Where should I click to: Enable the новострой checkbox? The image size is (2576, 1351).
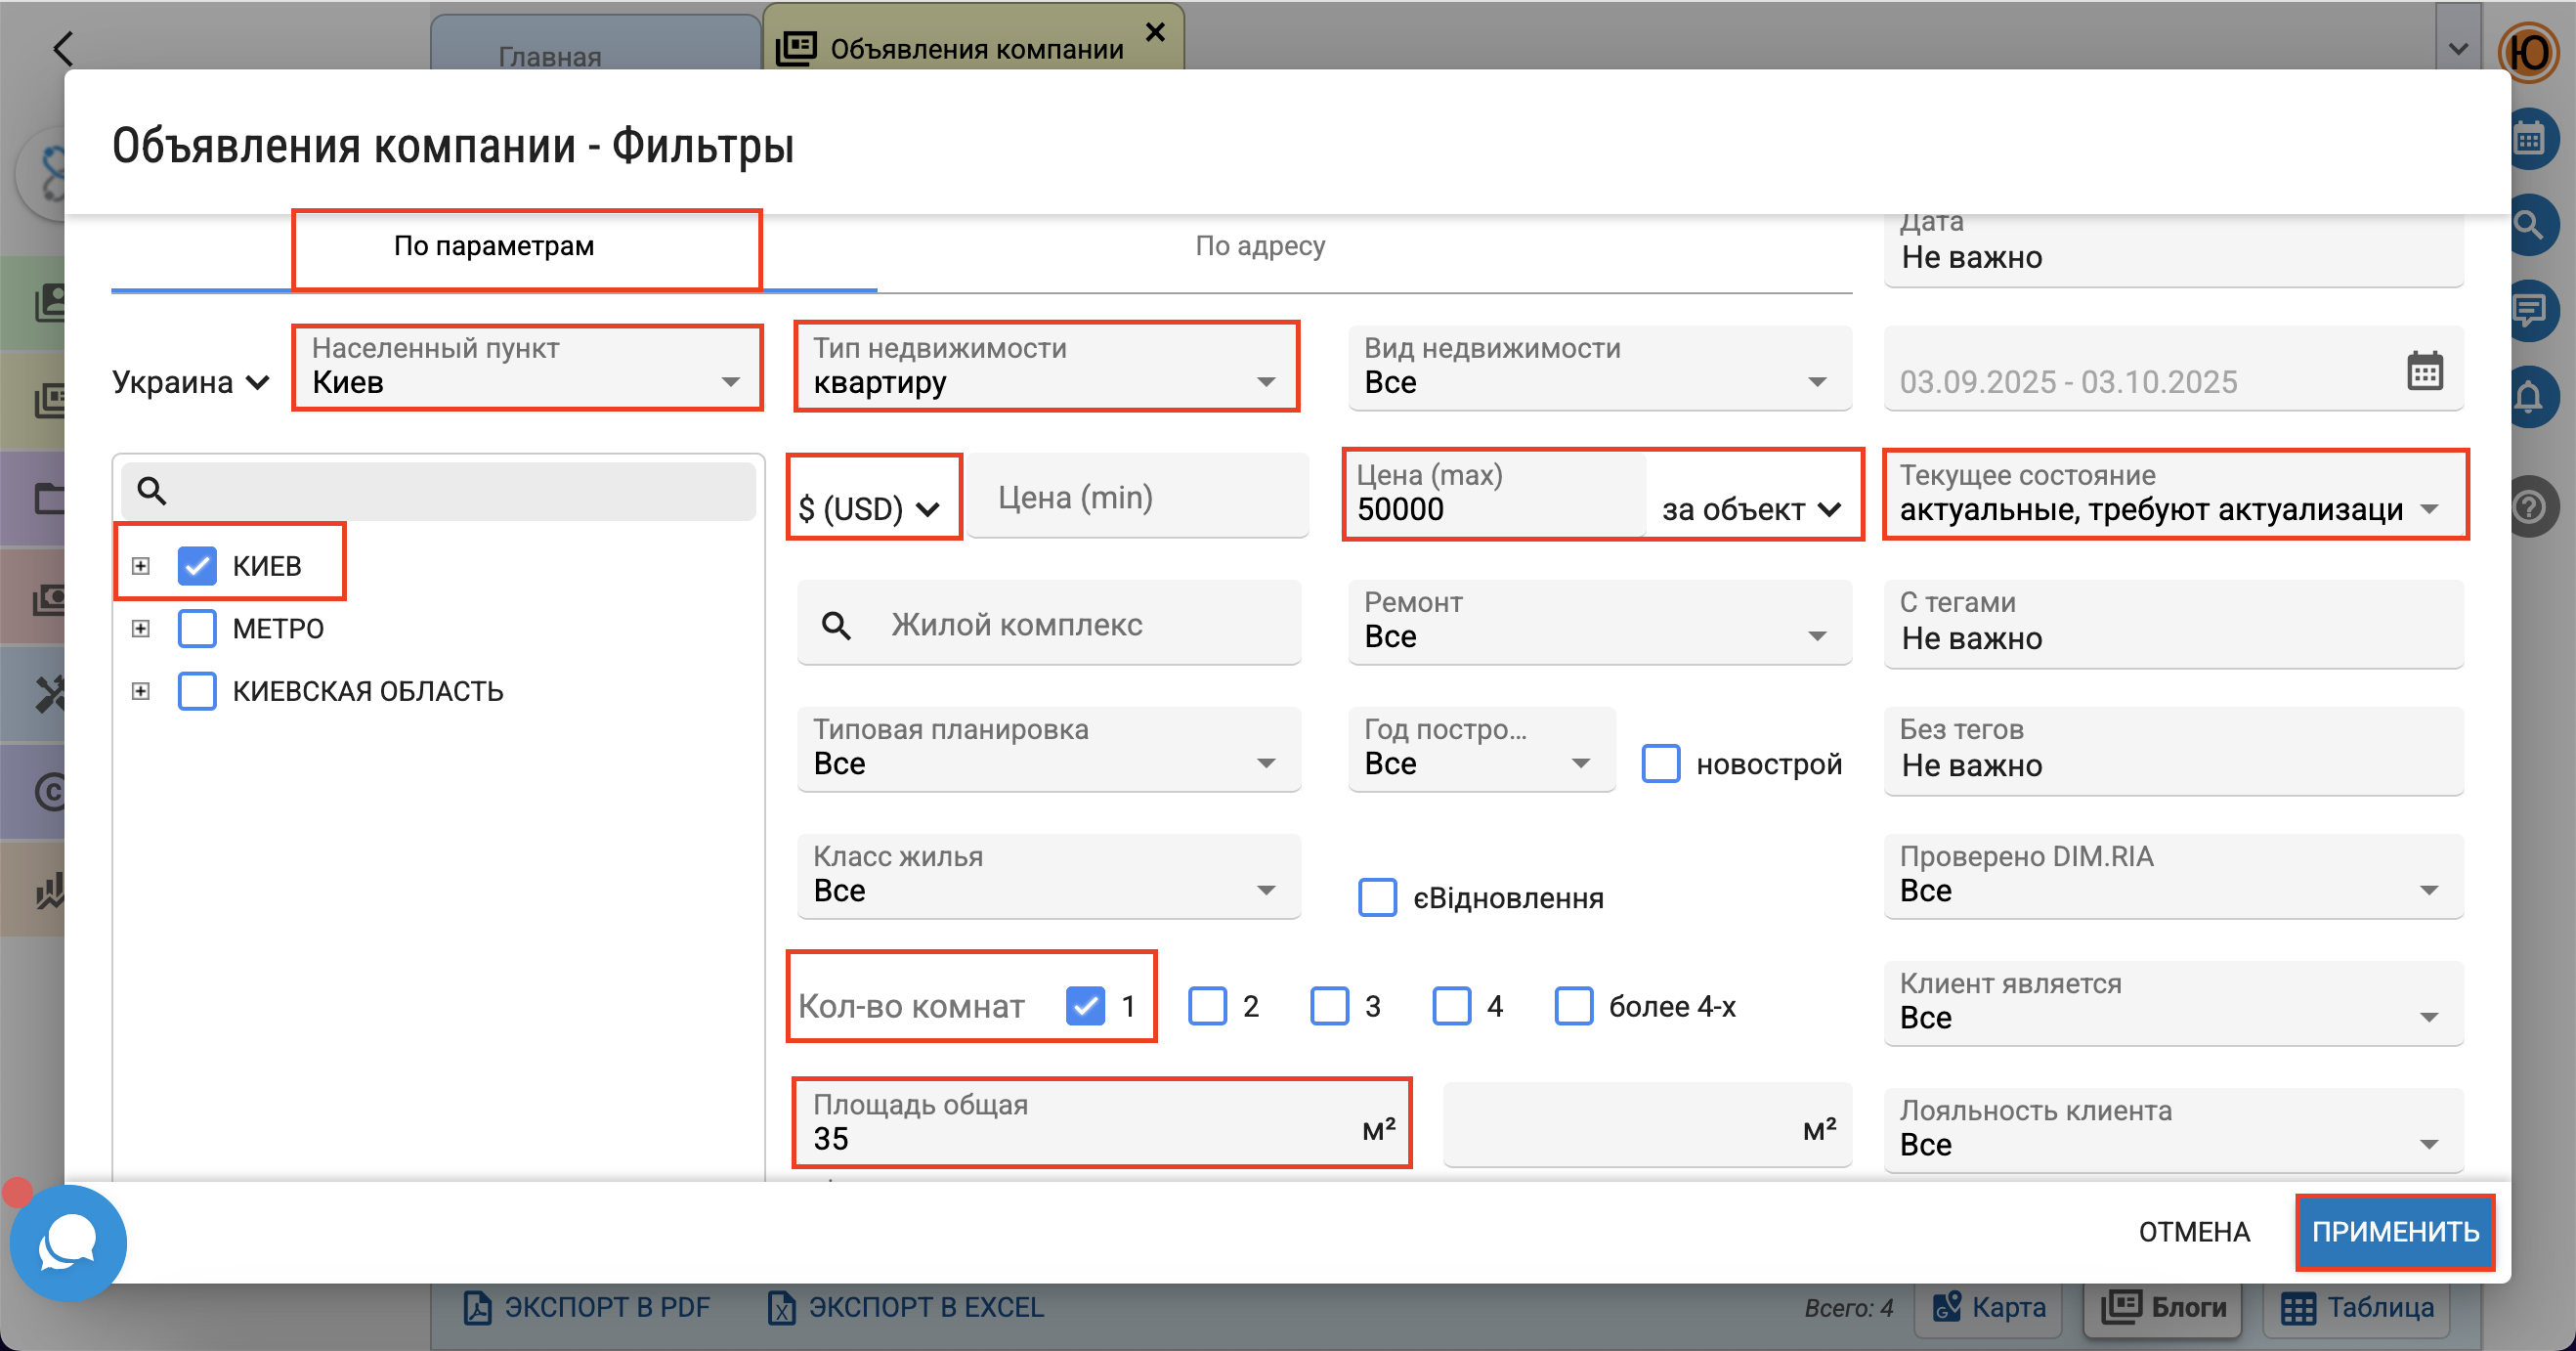(x=1660, y=764)
